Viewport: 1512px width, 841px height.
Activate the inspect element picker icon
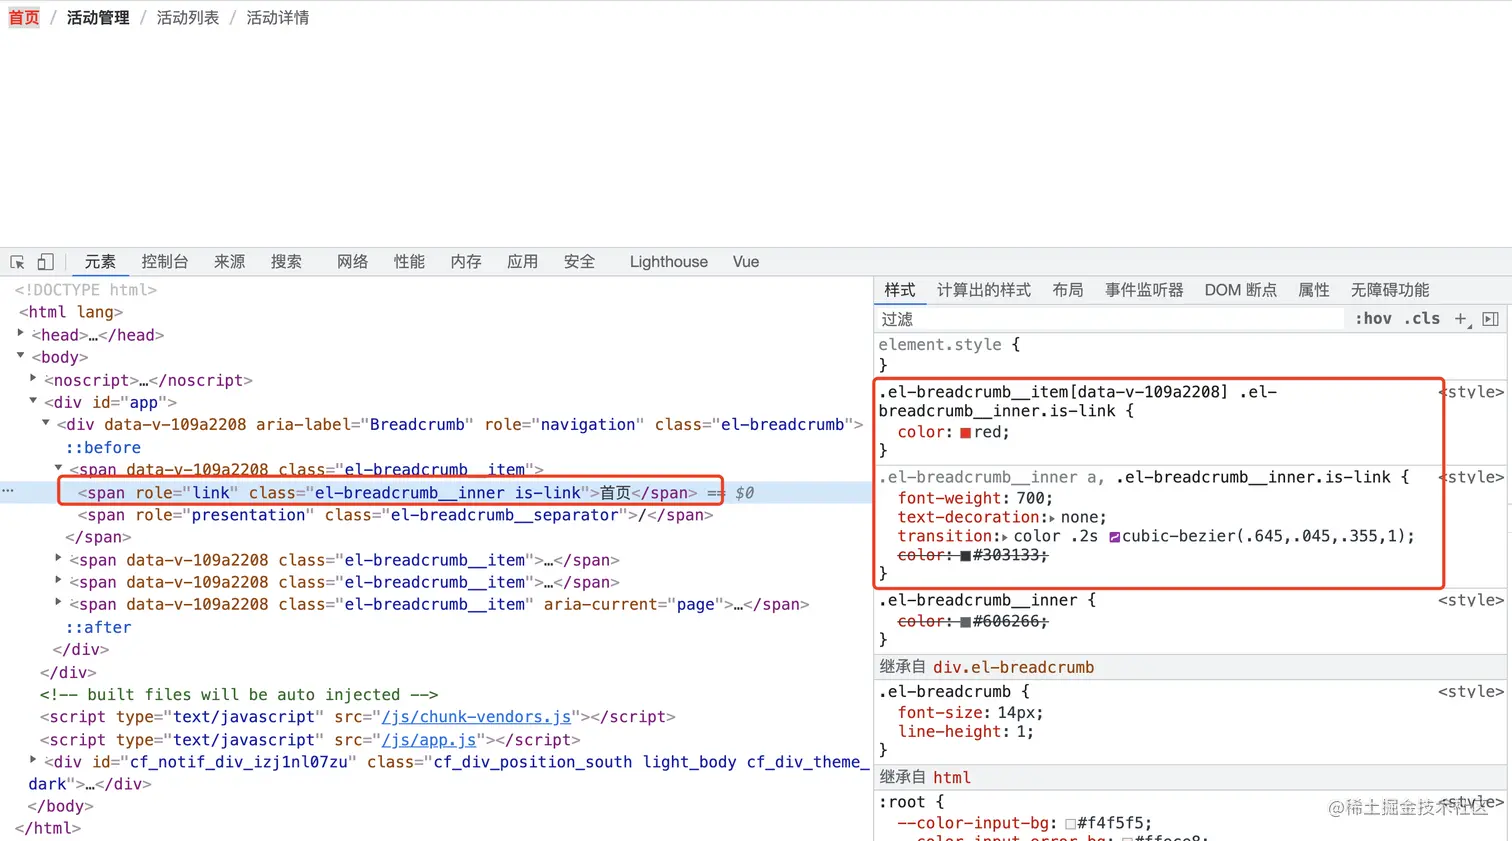[x=17, y=262]
